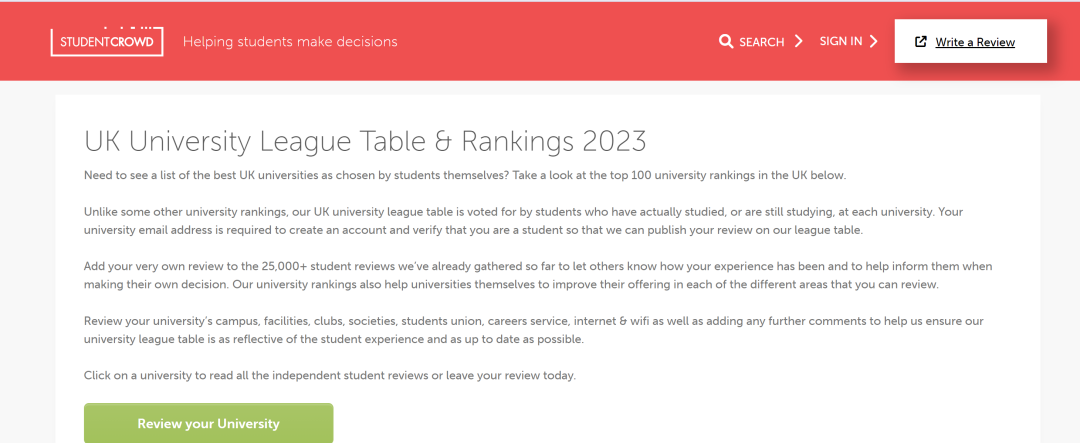
Task: Follow the underlined Write a Review link
Action: [x=975, y=42]
